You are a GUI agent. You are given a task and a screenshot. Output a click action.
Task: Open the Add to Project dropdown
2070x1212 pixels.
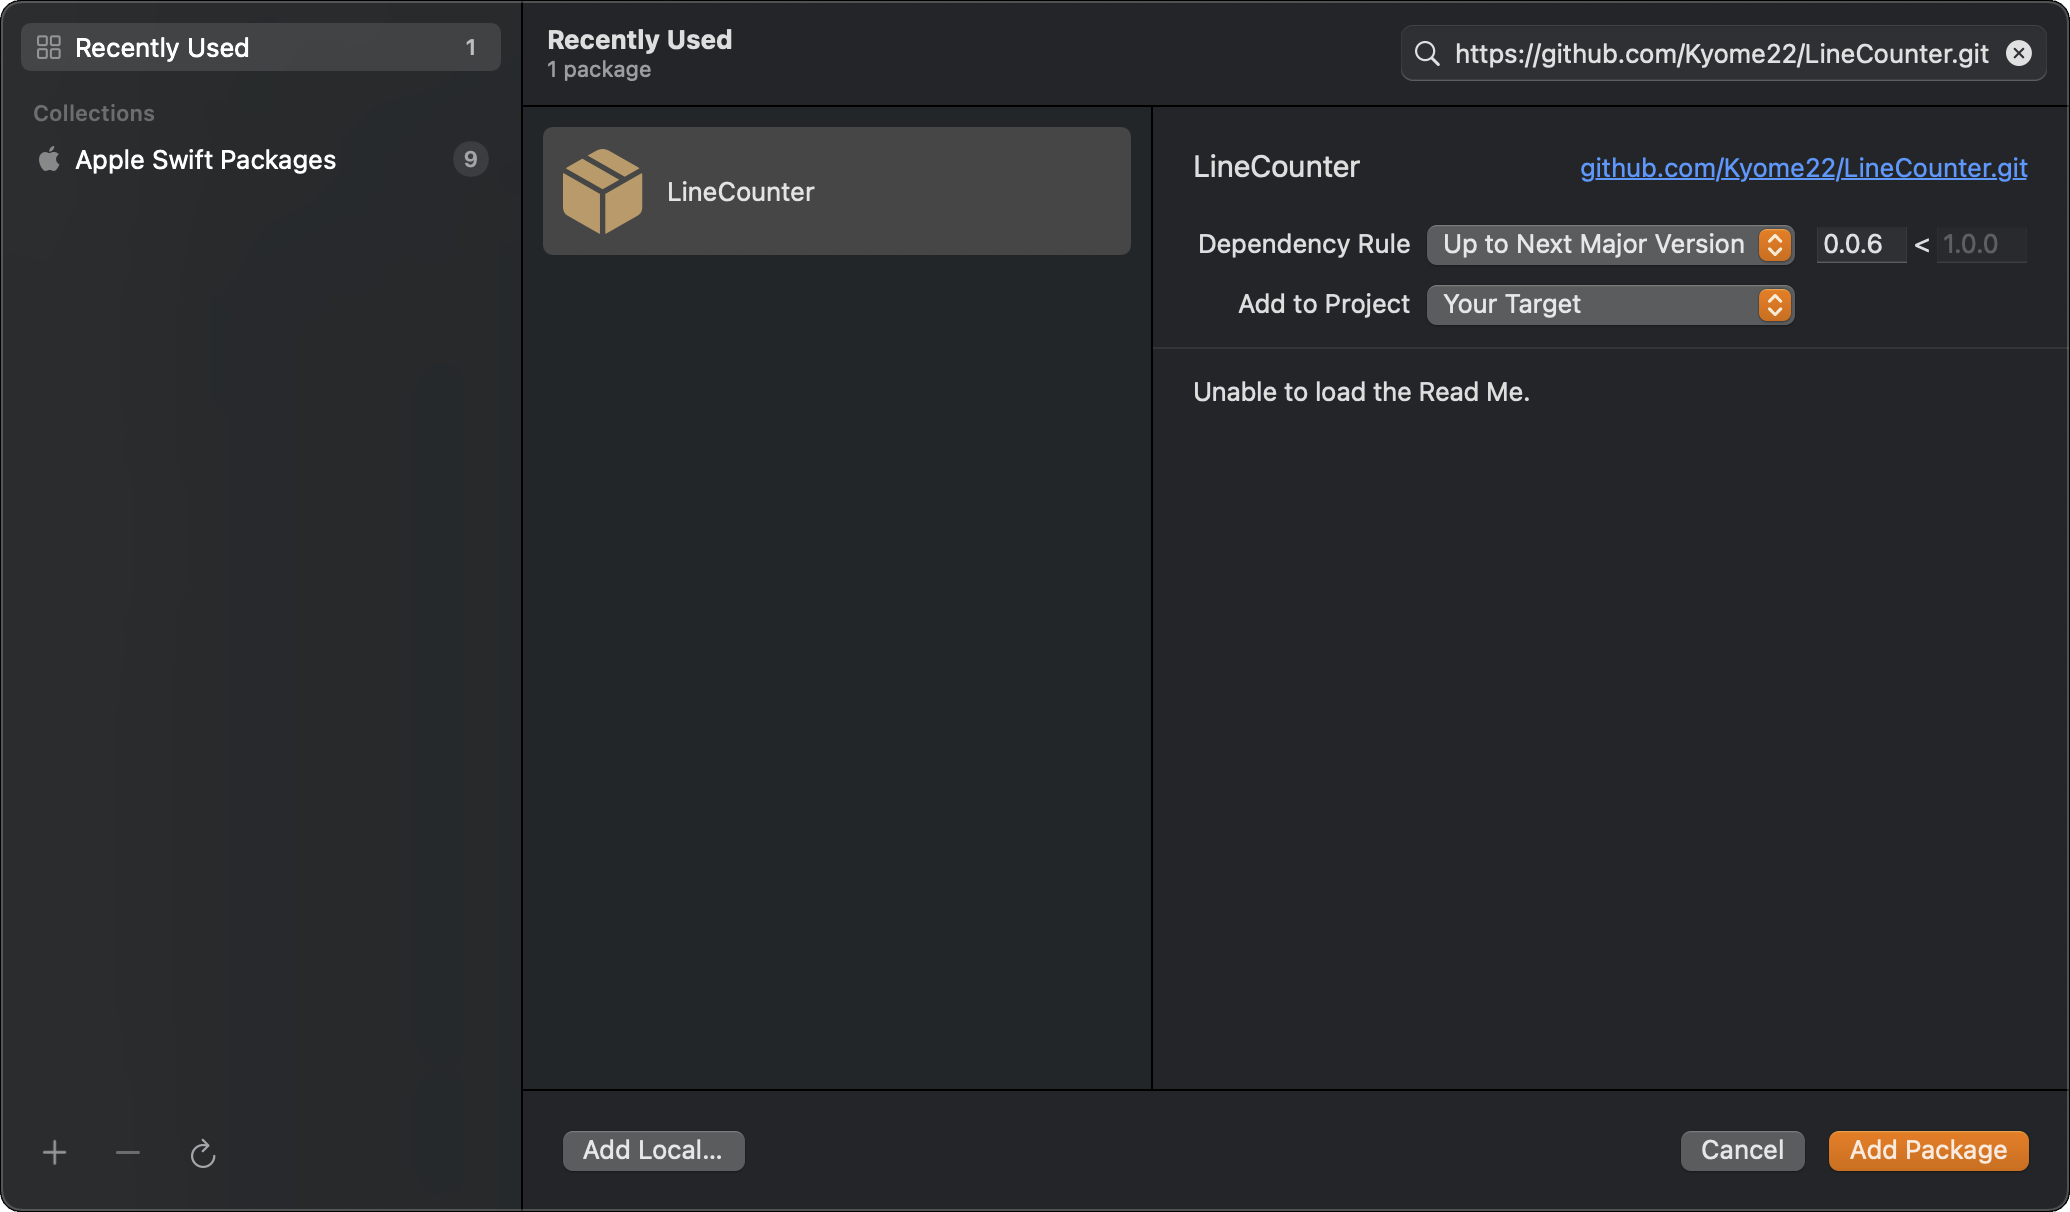pos(1610,305)
